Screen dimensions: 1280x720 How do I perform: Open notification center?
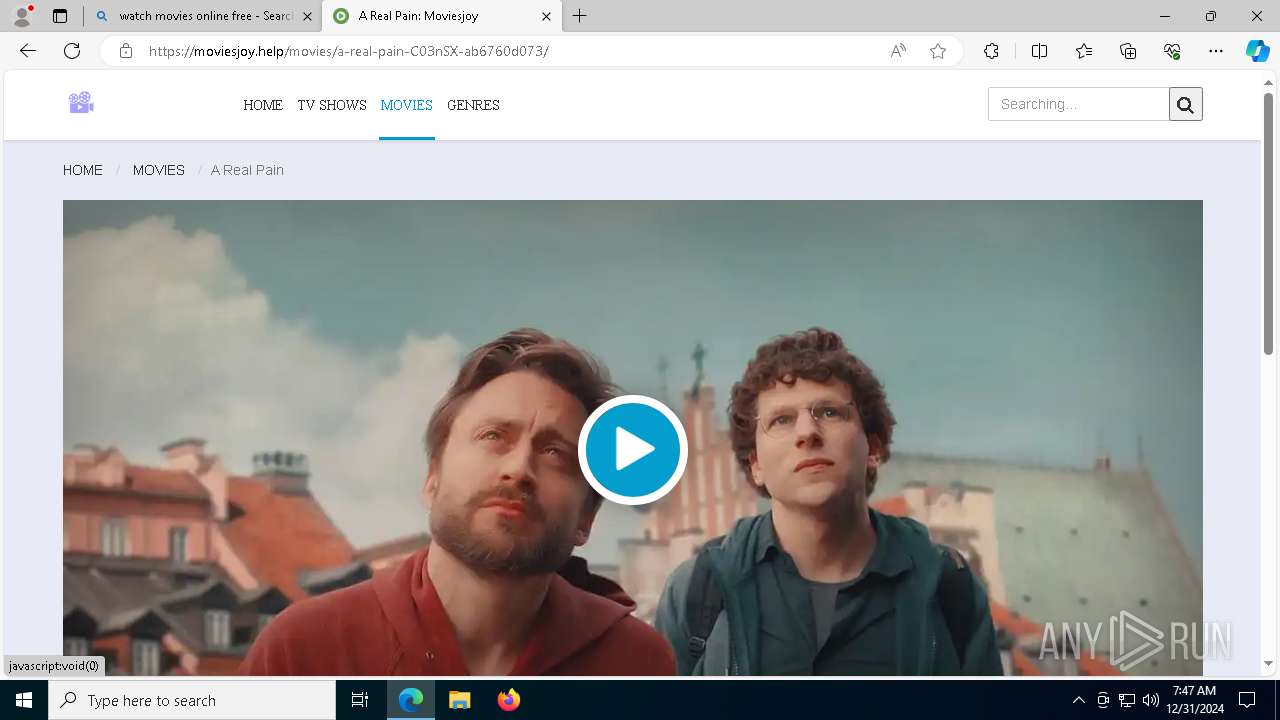tap(1247, 700)
